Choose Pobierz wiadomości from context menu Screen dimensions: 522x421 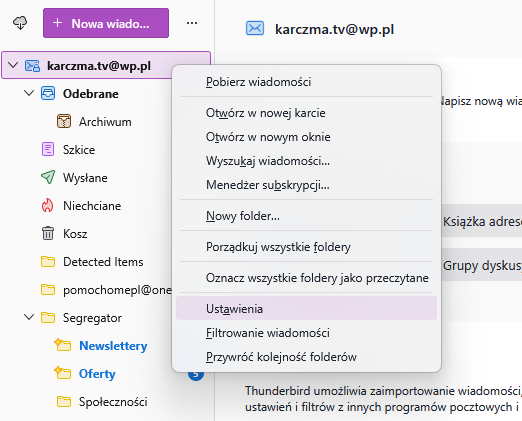[306, 82]
